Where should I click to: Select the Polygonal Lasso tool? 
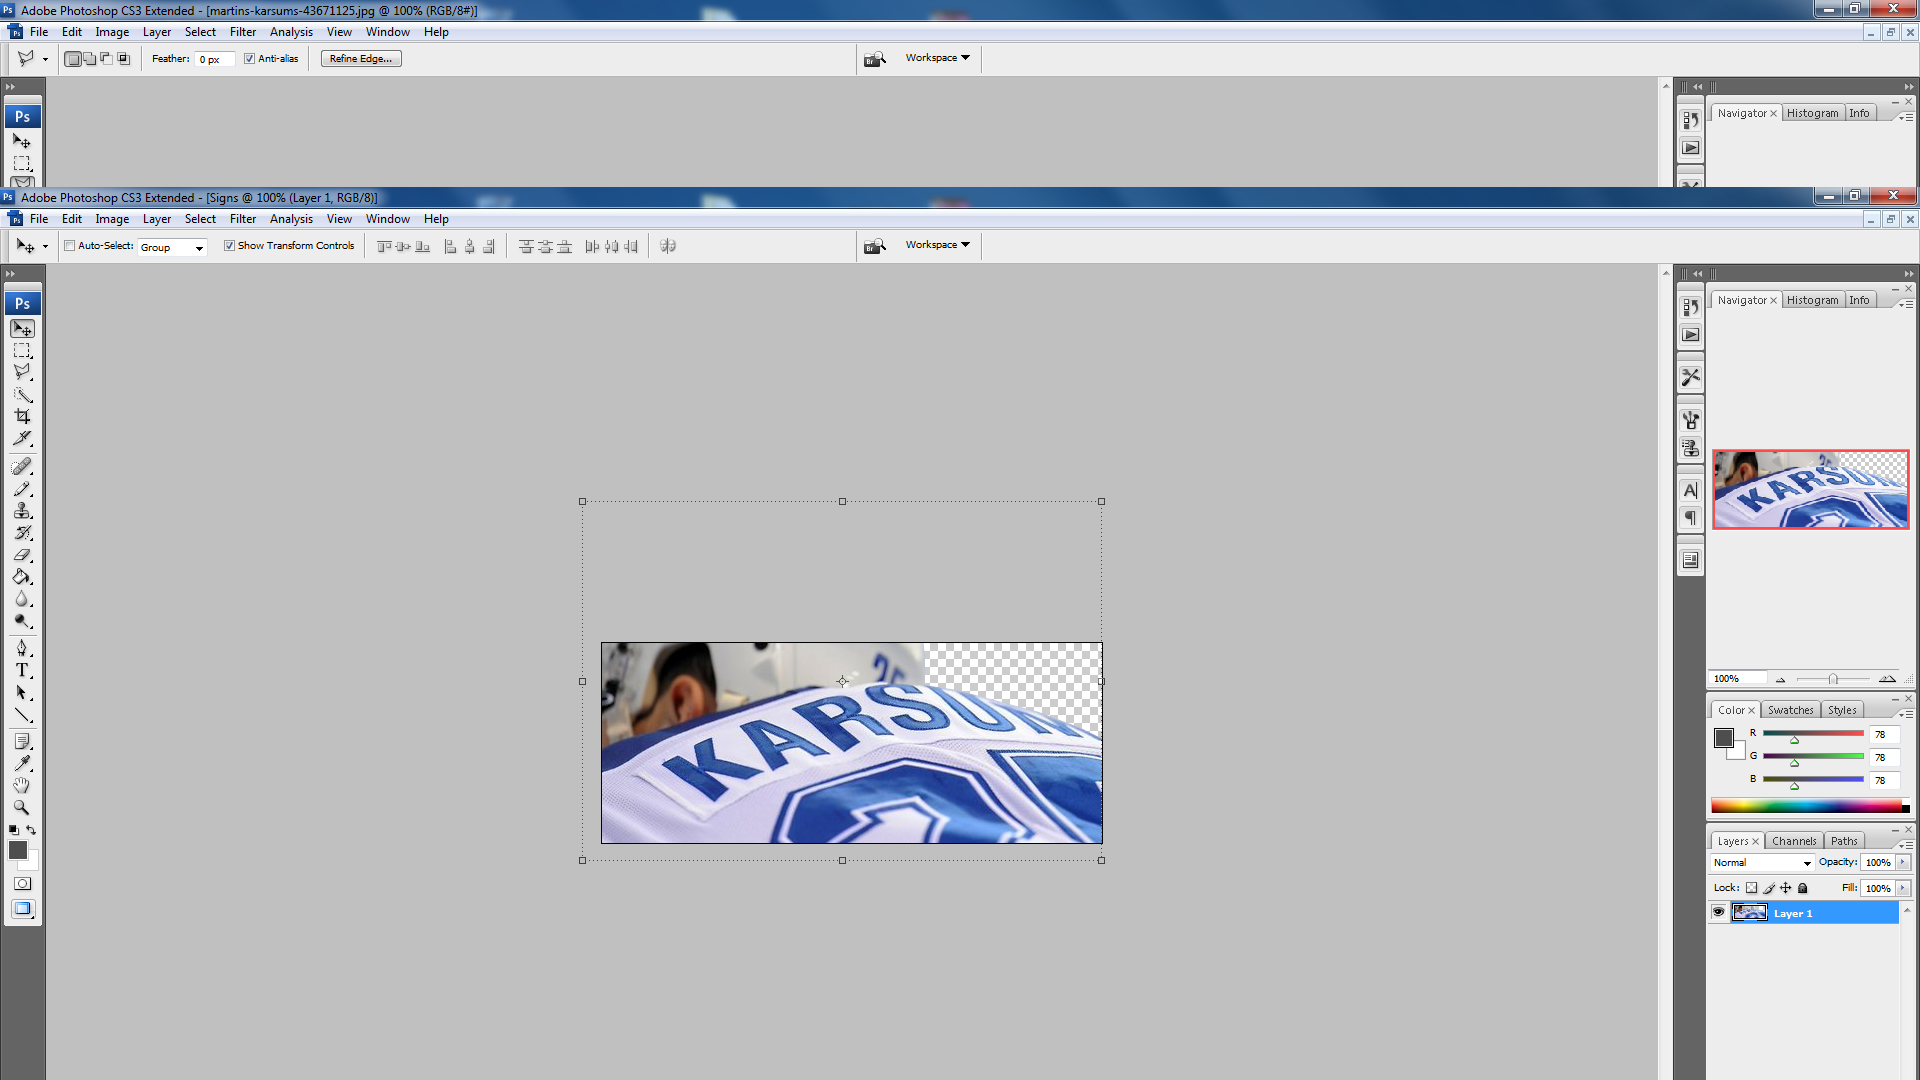(x=22, y=372)
